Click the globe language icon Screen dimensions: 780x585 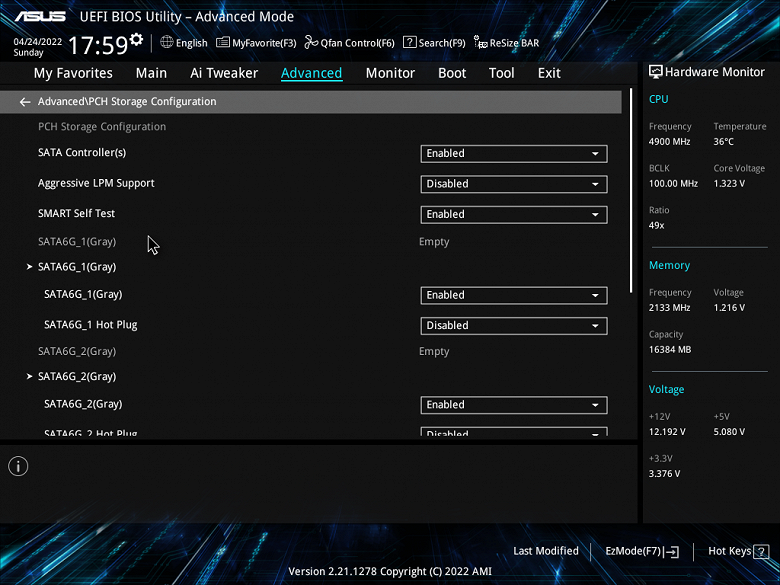(x=167, y=42)
